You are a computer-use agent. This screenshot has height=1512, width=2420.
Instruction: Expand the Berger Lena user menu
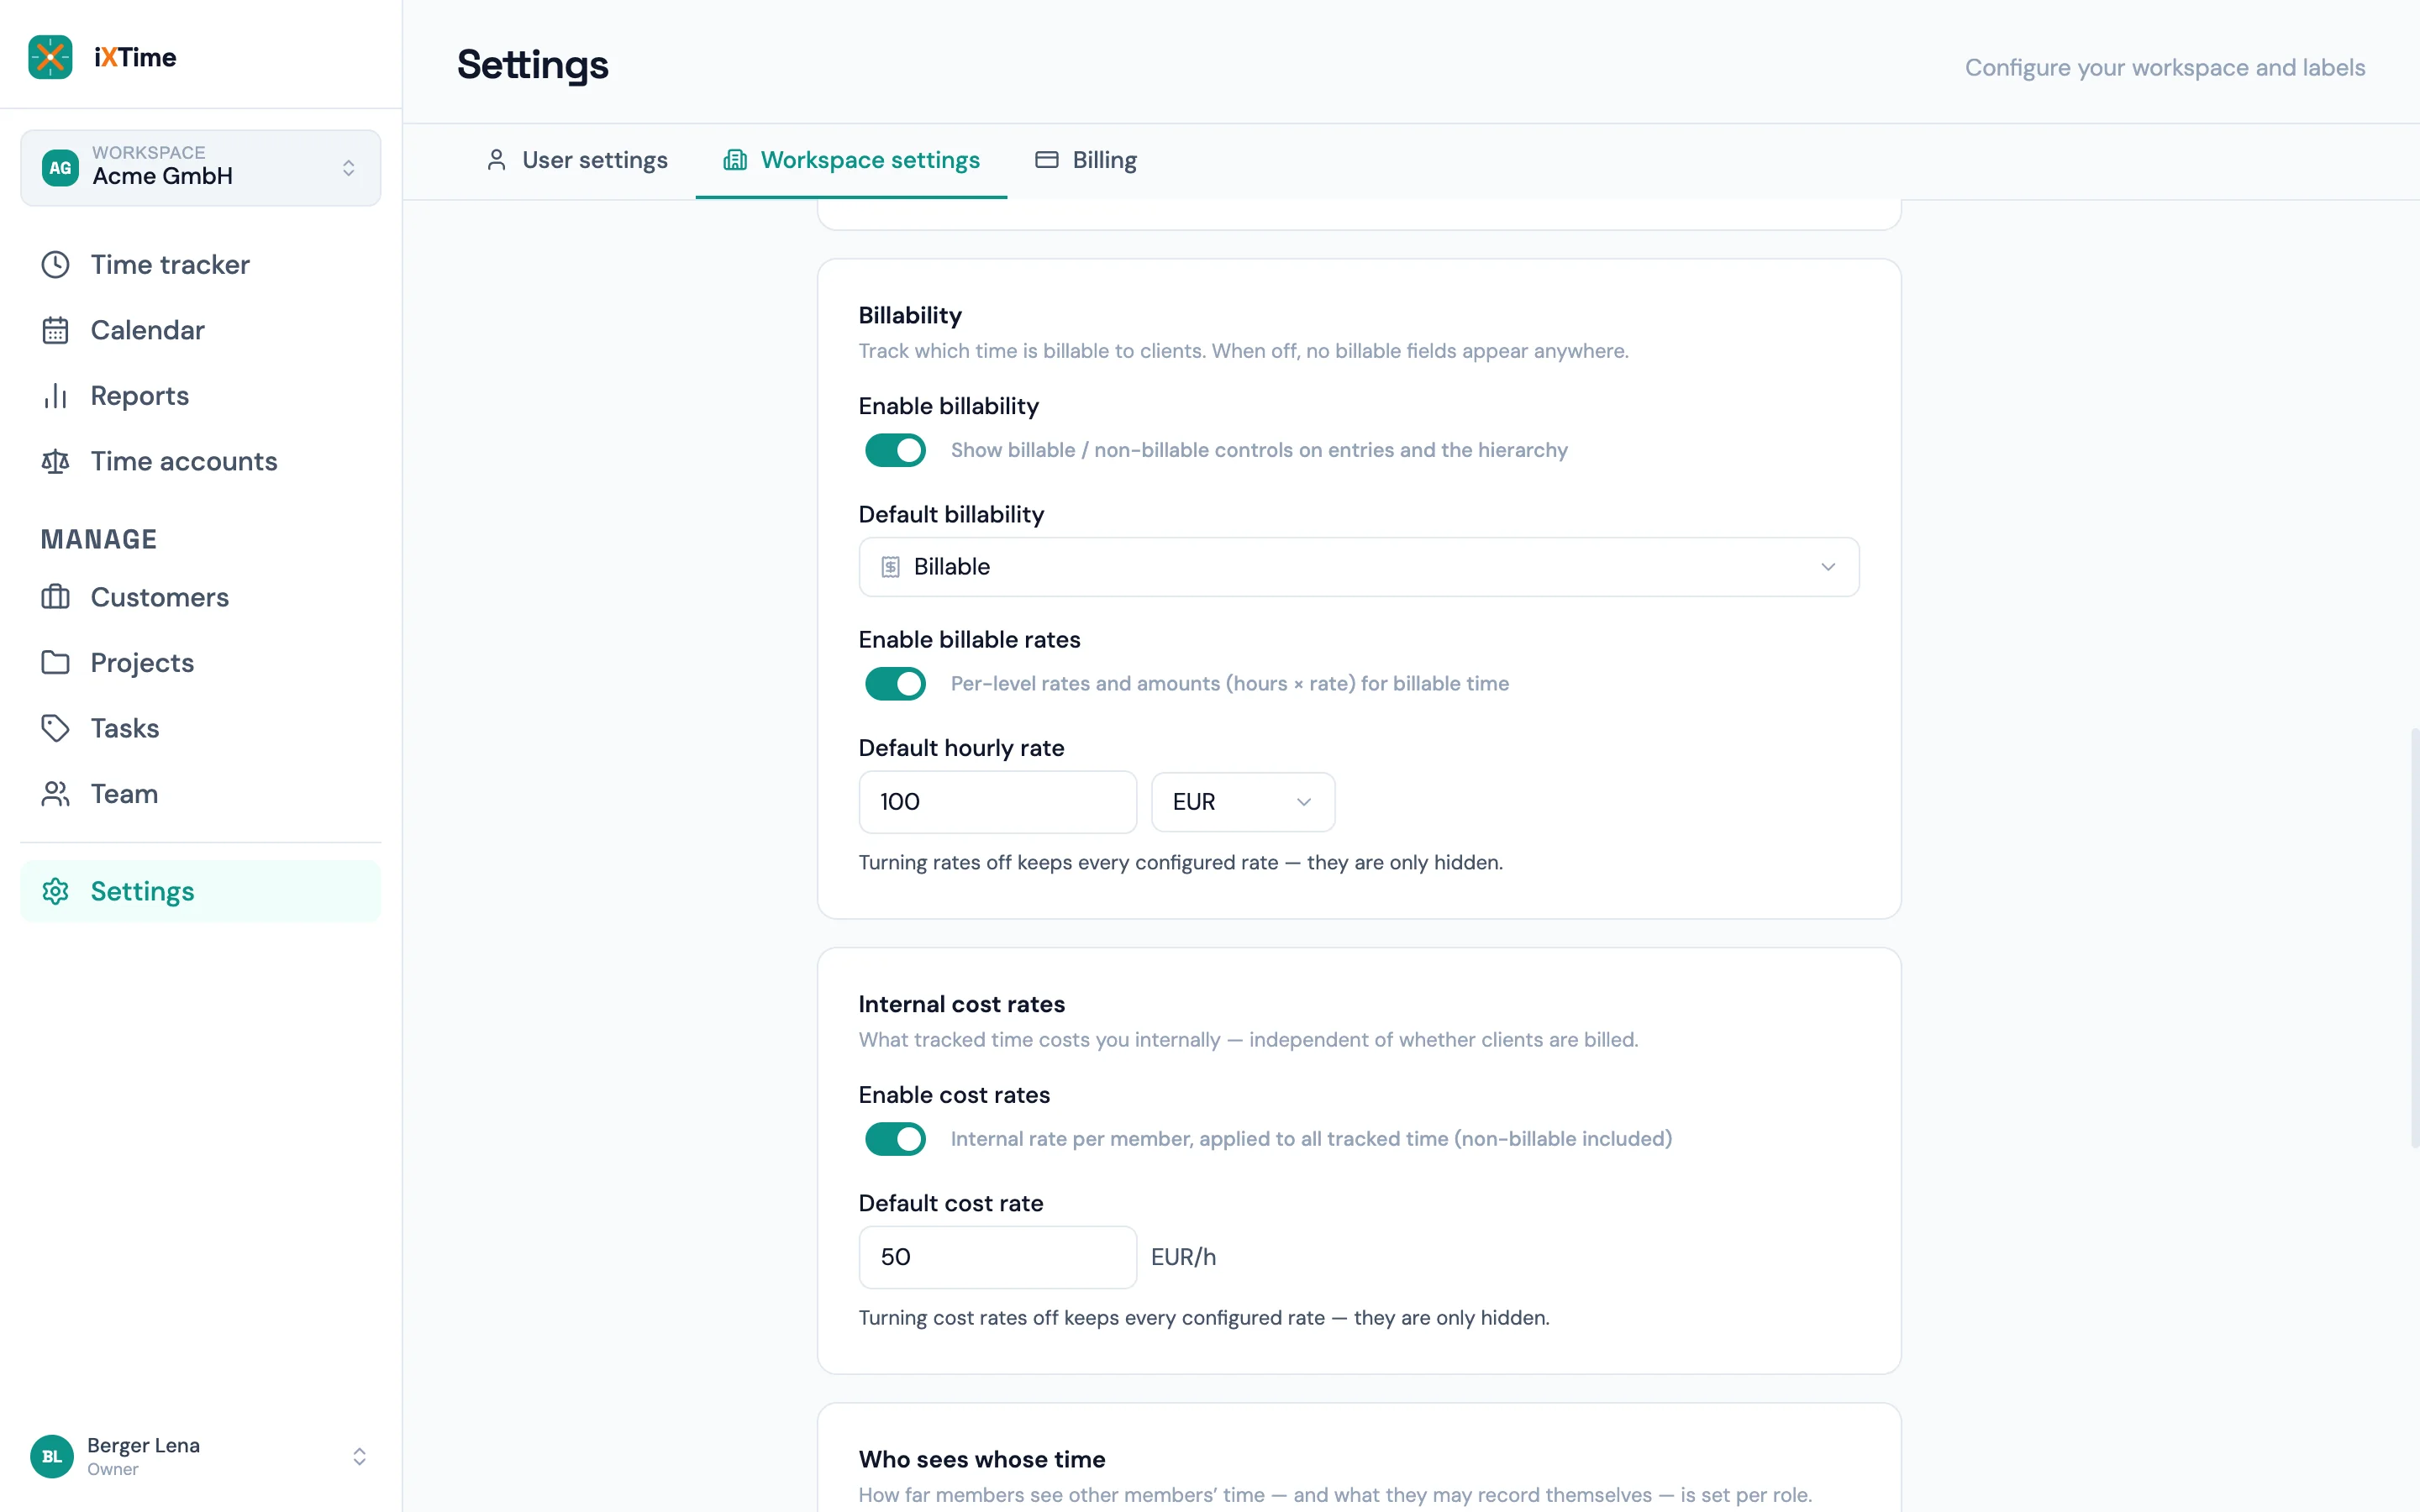point(200,1456)
